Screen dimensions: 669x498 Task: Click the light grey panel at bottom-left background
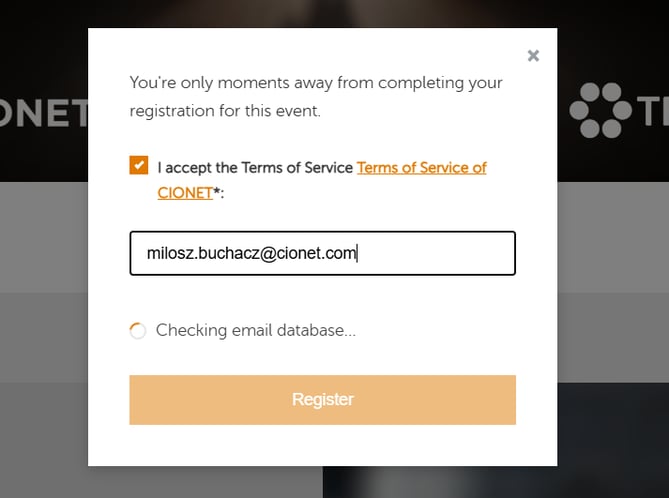click(44, 440)
